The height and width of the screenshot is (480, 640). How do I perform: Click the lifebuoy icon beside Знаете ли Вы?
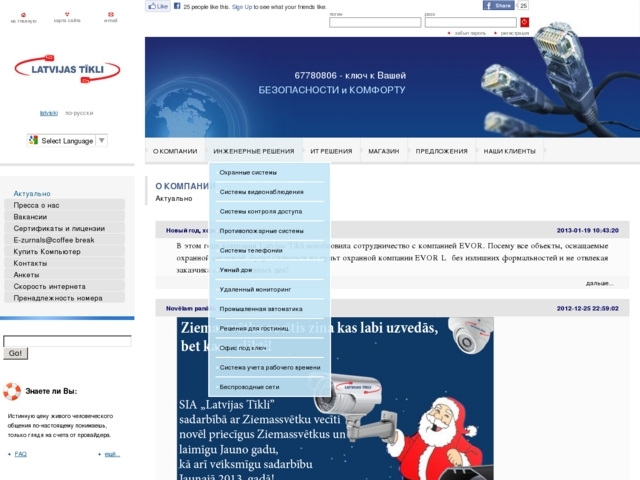(x=12, y=391)
